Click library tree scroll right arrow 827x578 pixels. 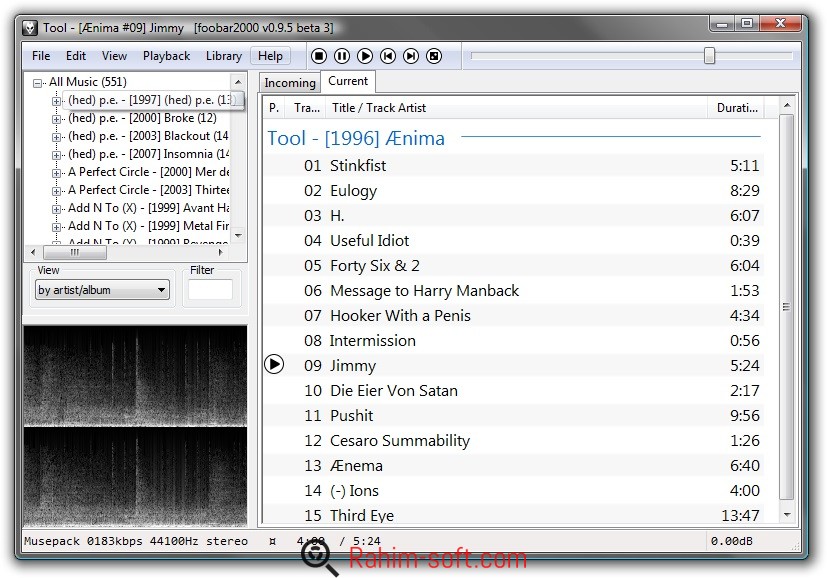[x=221, y=252]
